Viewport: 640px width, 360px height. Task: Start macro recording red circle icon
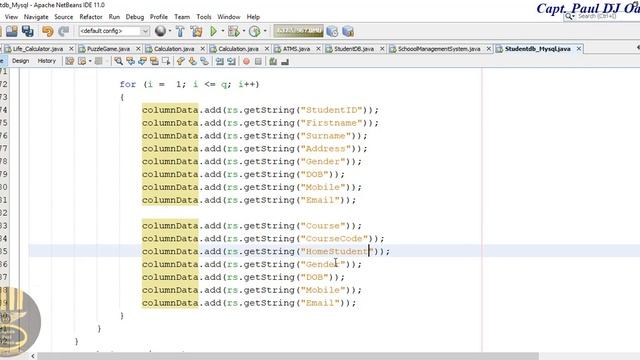(x=247, y=61)
